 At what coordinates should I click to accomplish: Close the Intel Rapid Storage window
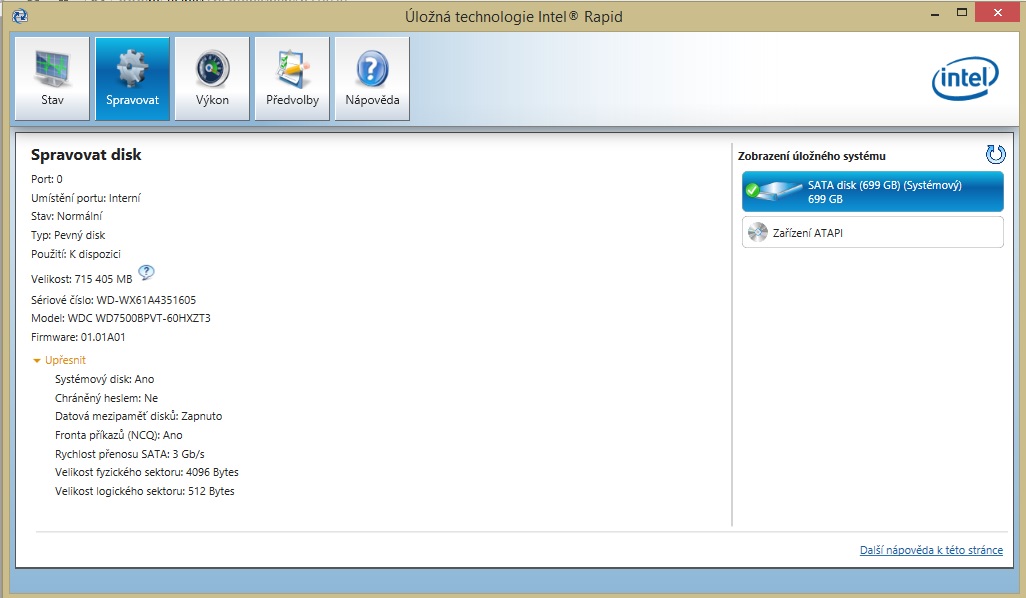click(997, 12)
